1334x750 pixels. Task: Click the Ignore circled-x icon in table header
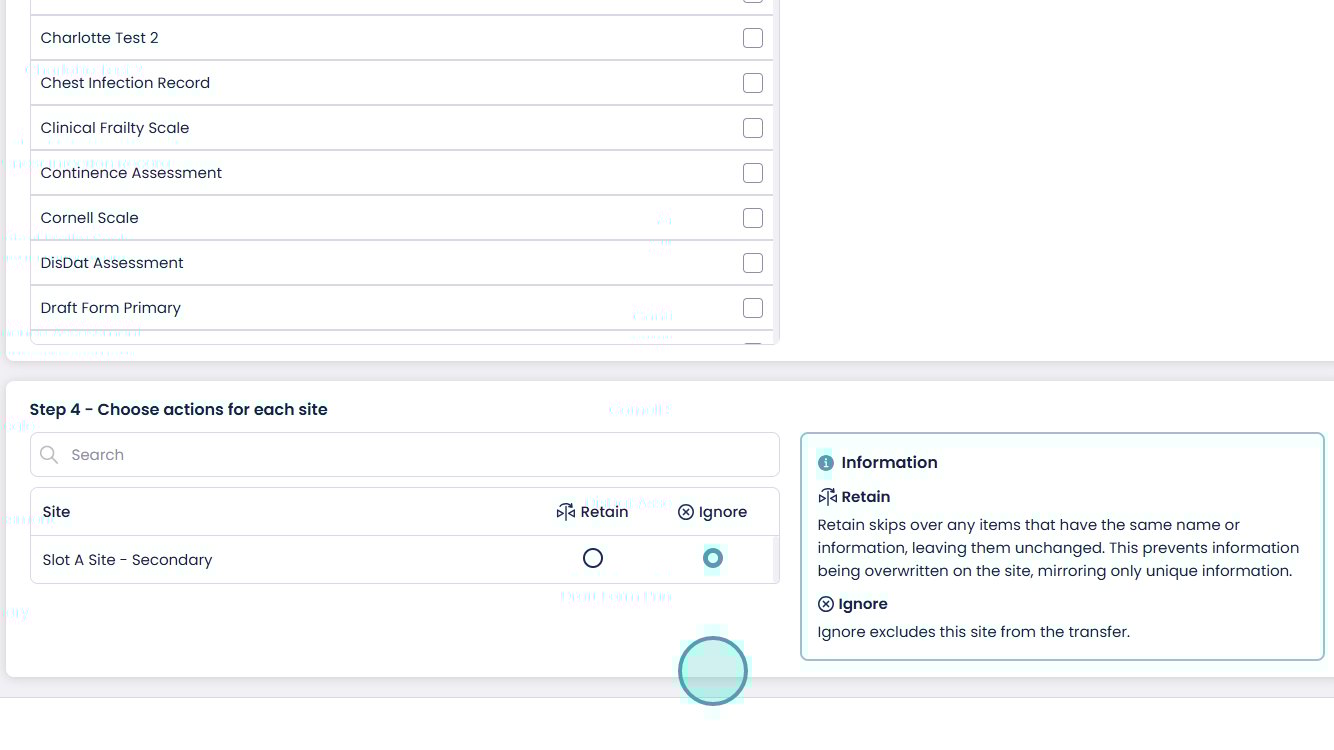click(686, 512)
